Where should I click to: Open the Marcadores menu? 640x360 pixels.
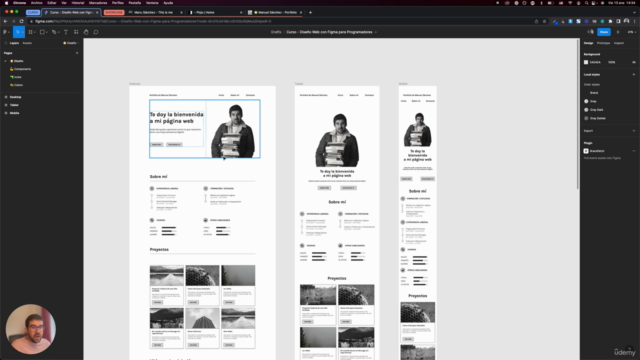[98, 3]
